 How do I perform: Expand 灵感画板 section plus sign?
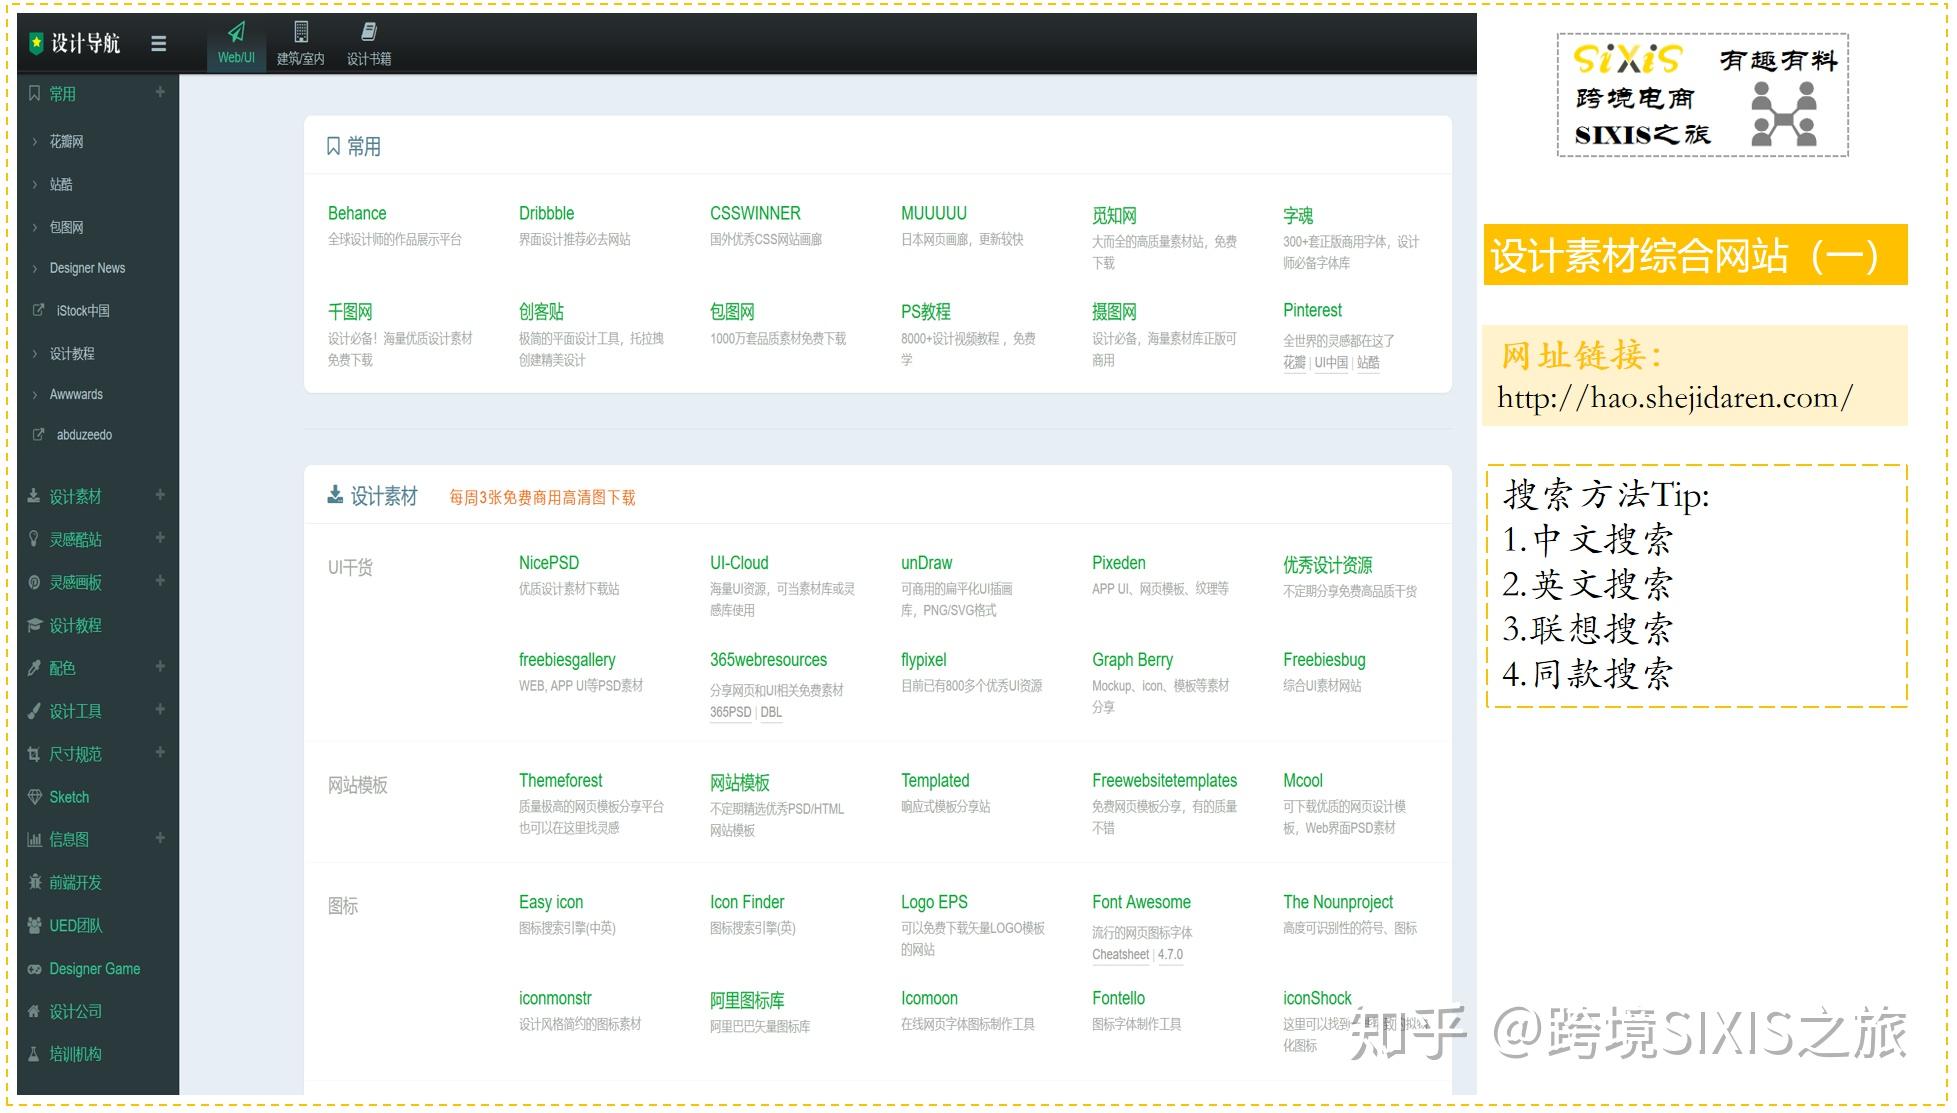pos(160,580)
